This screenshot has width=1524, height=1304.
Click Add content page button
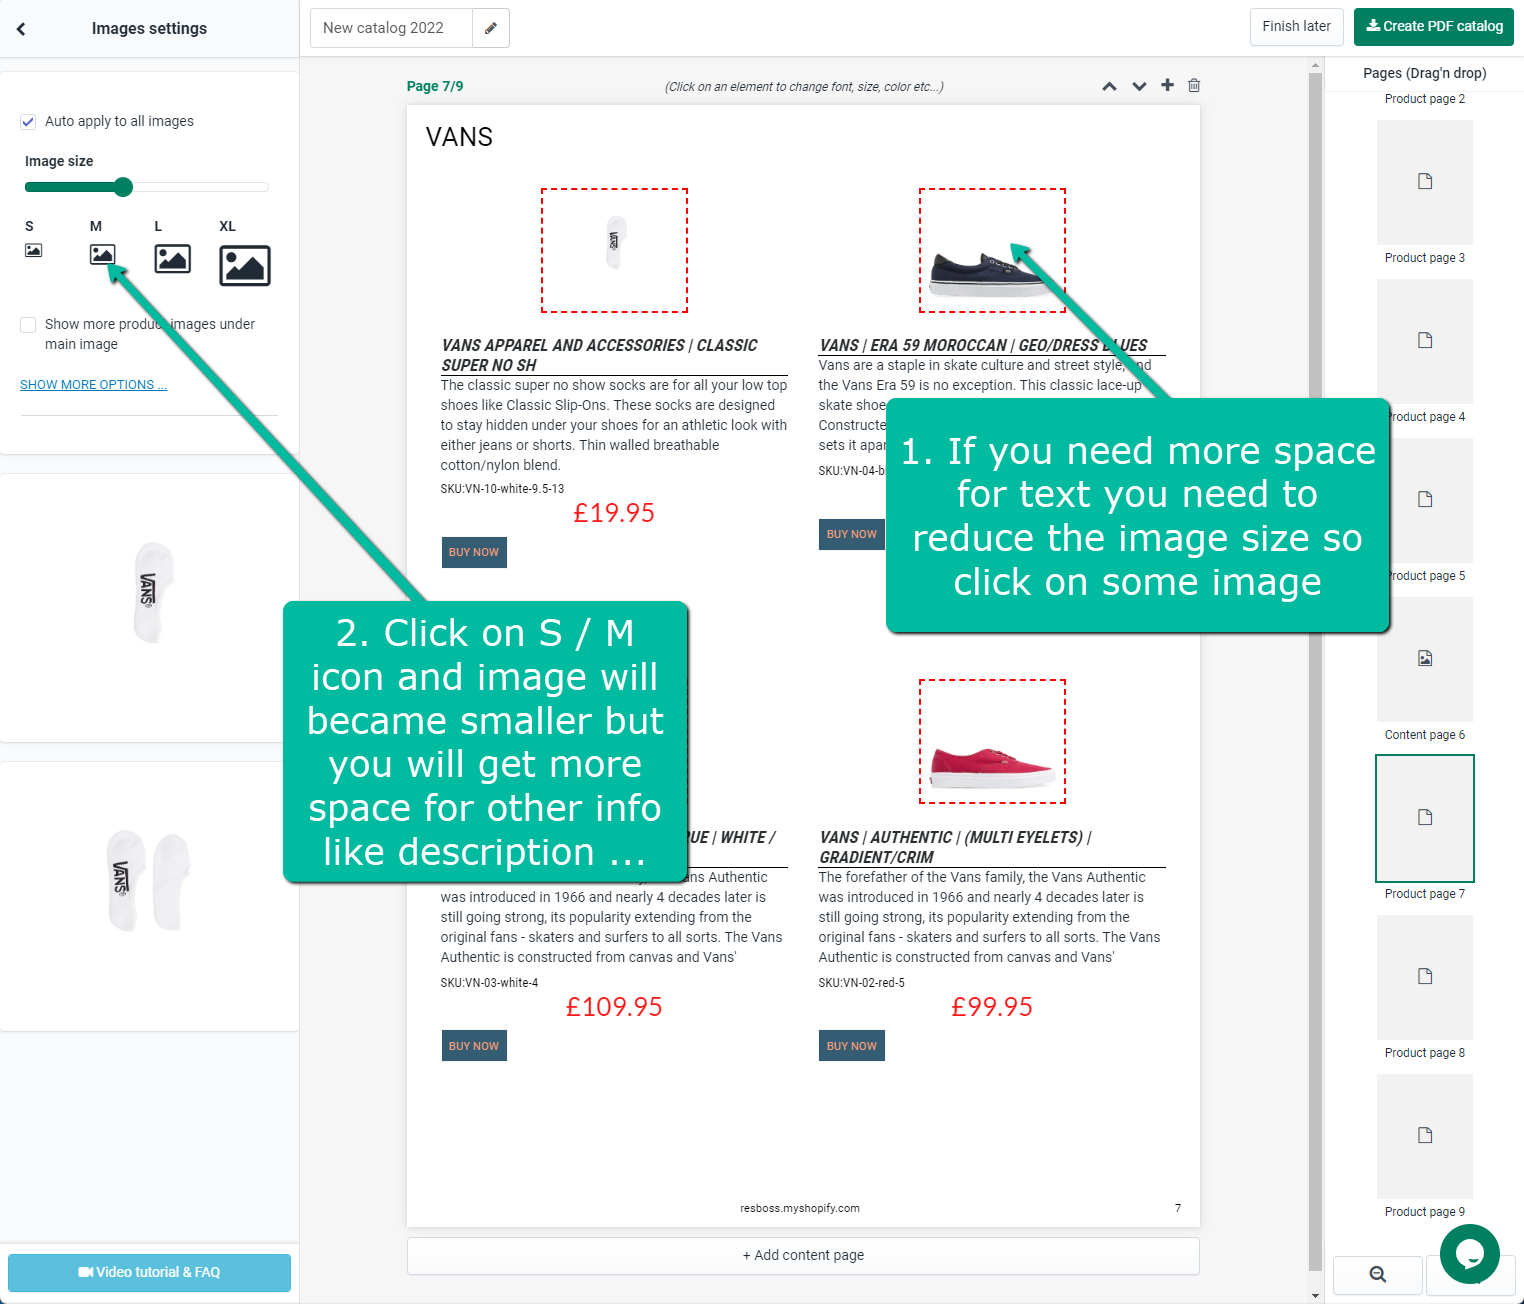tap(803, 1255)
